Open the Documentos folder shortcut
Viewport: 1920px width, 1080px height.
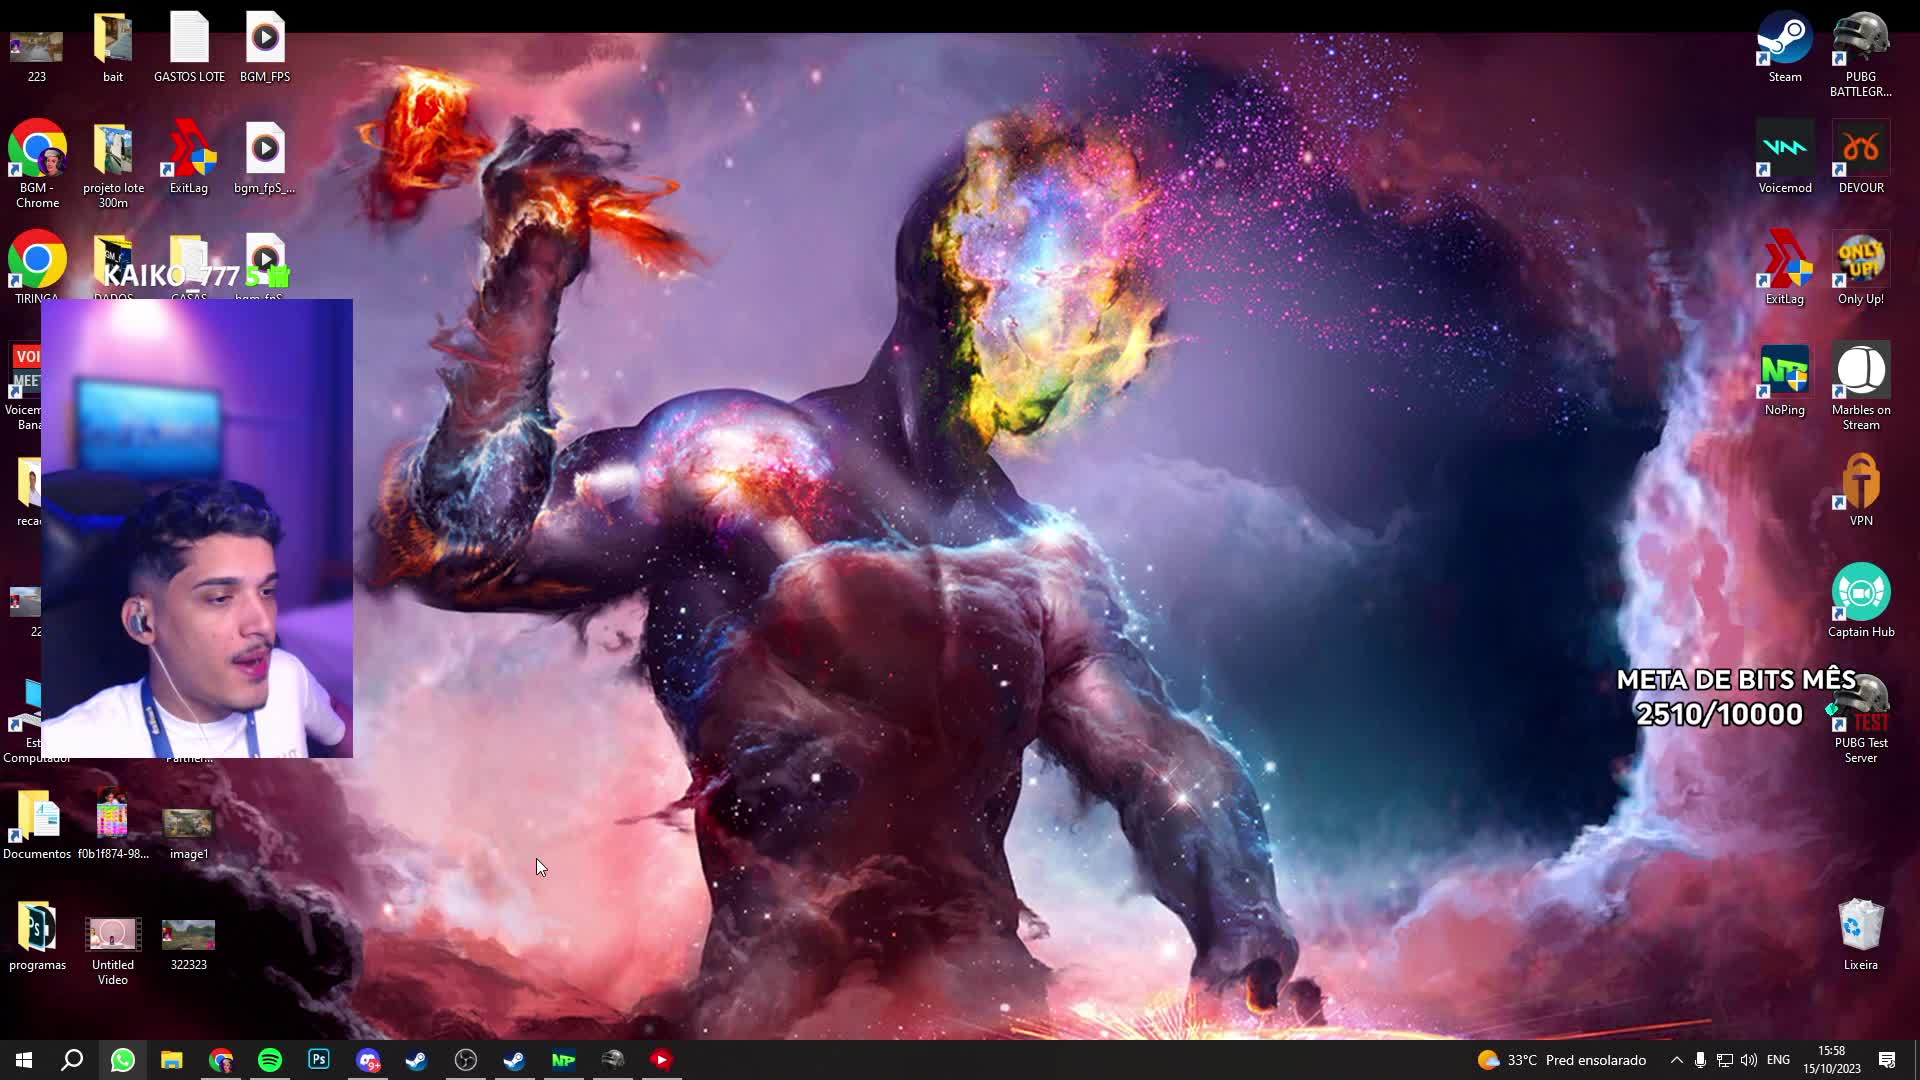click(37, 824)
